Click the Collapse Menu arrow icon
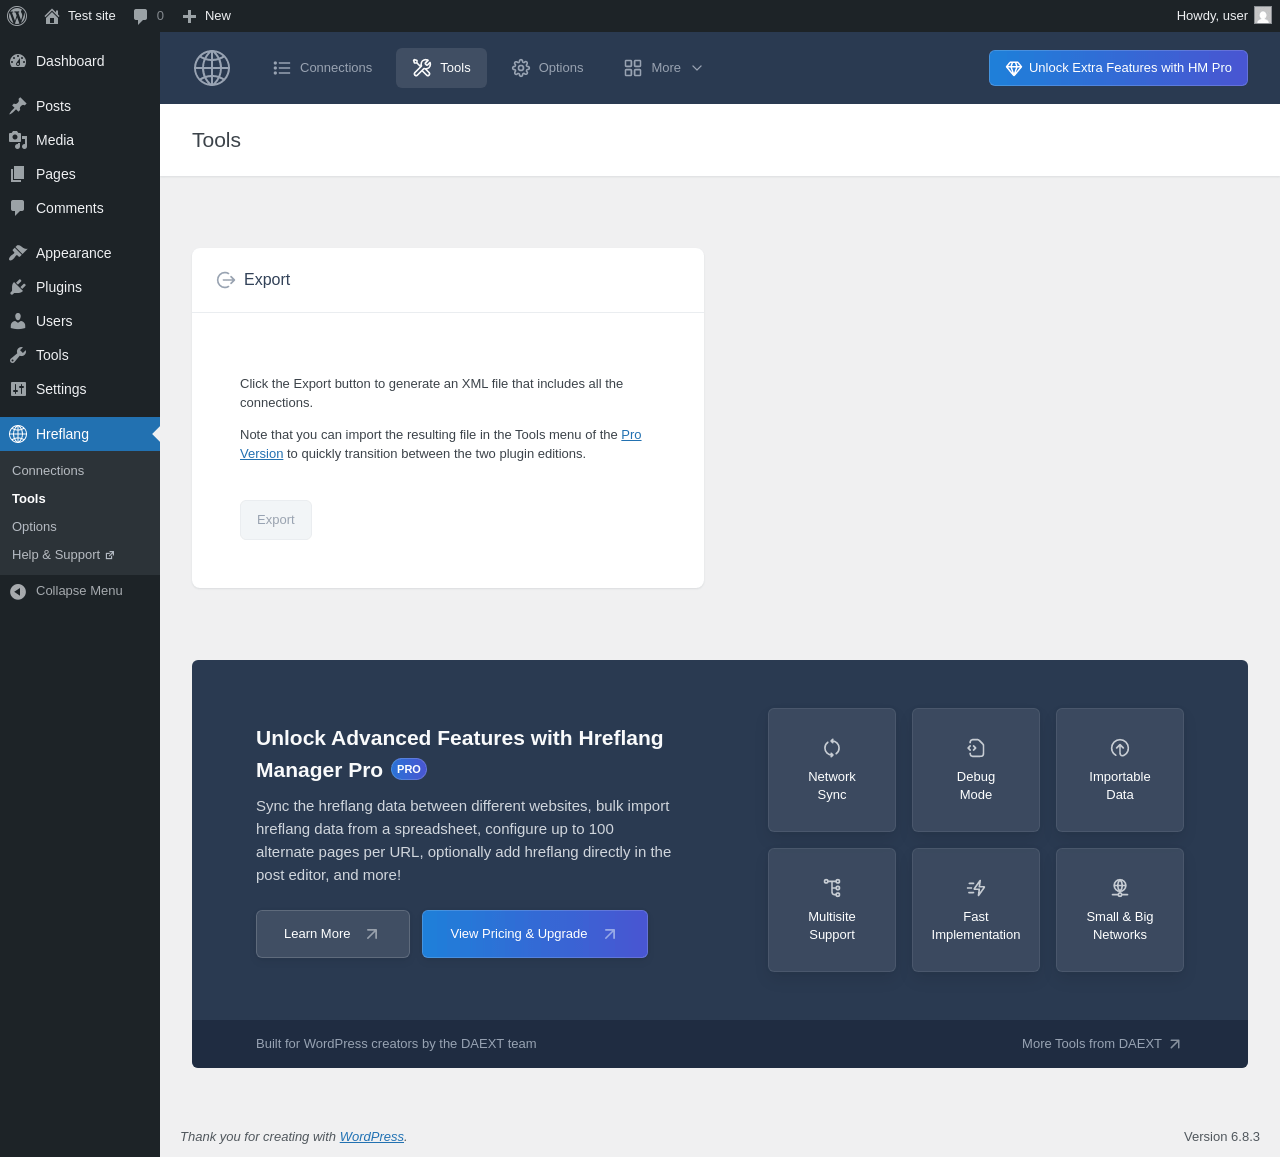Image resolution: width=1280 pixels, height=1157 pixels. 18,592
